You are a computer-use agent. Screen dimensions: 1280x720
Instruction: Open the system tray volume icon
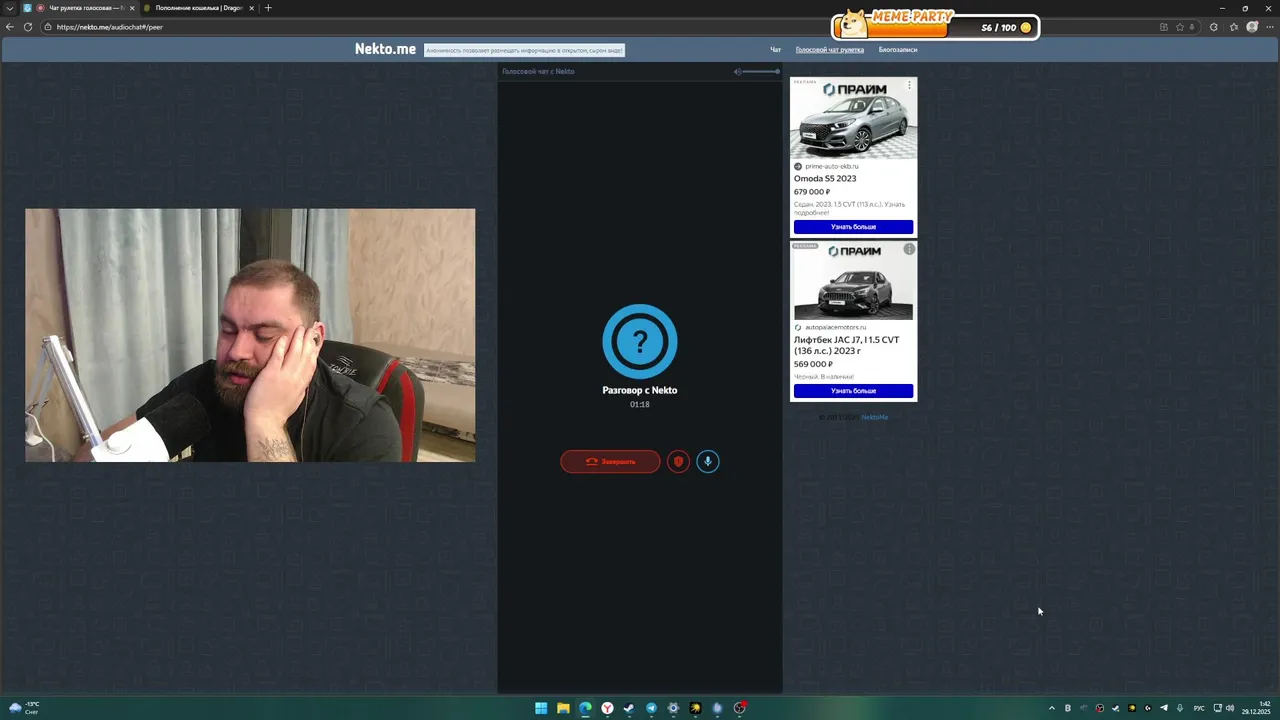(x=1230, y=708)
